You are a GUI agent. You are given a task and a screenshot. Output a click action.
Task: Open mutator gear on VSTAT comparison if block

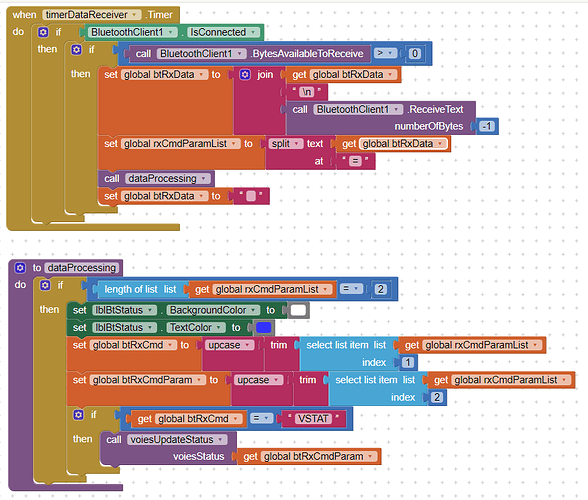[x=78, y=414]
